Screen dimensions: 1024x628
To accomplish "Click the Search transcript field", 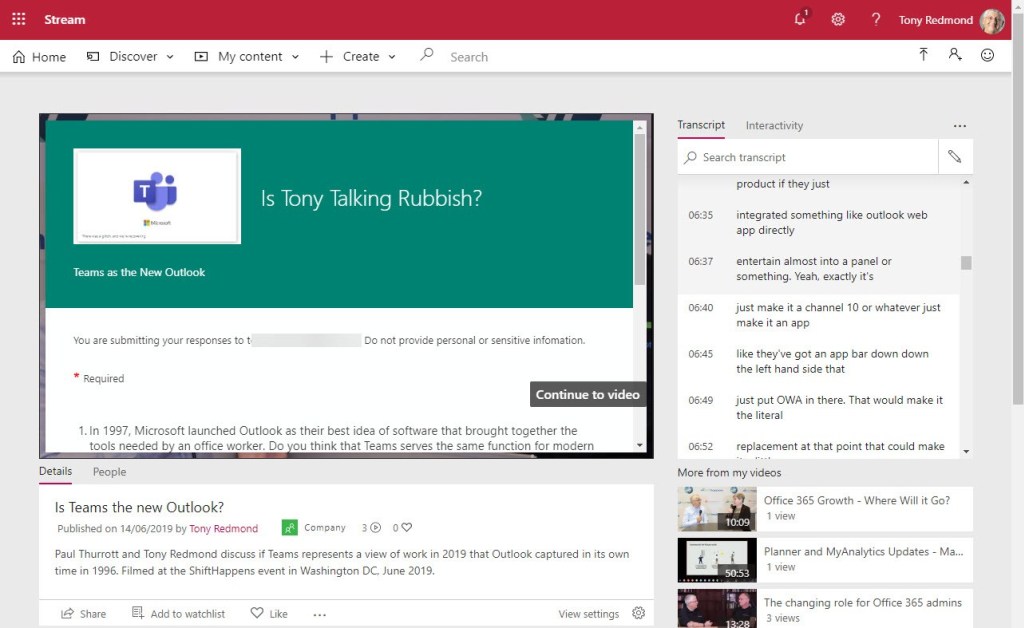I will pyautogui.click(x=810, y=157).
